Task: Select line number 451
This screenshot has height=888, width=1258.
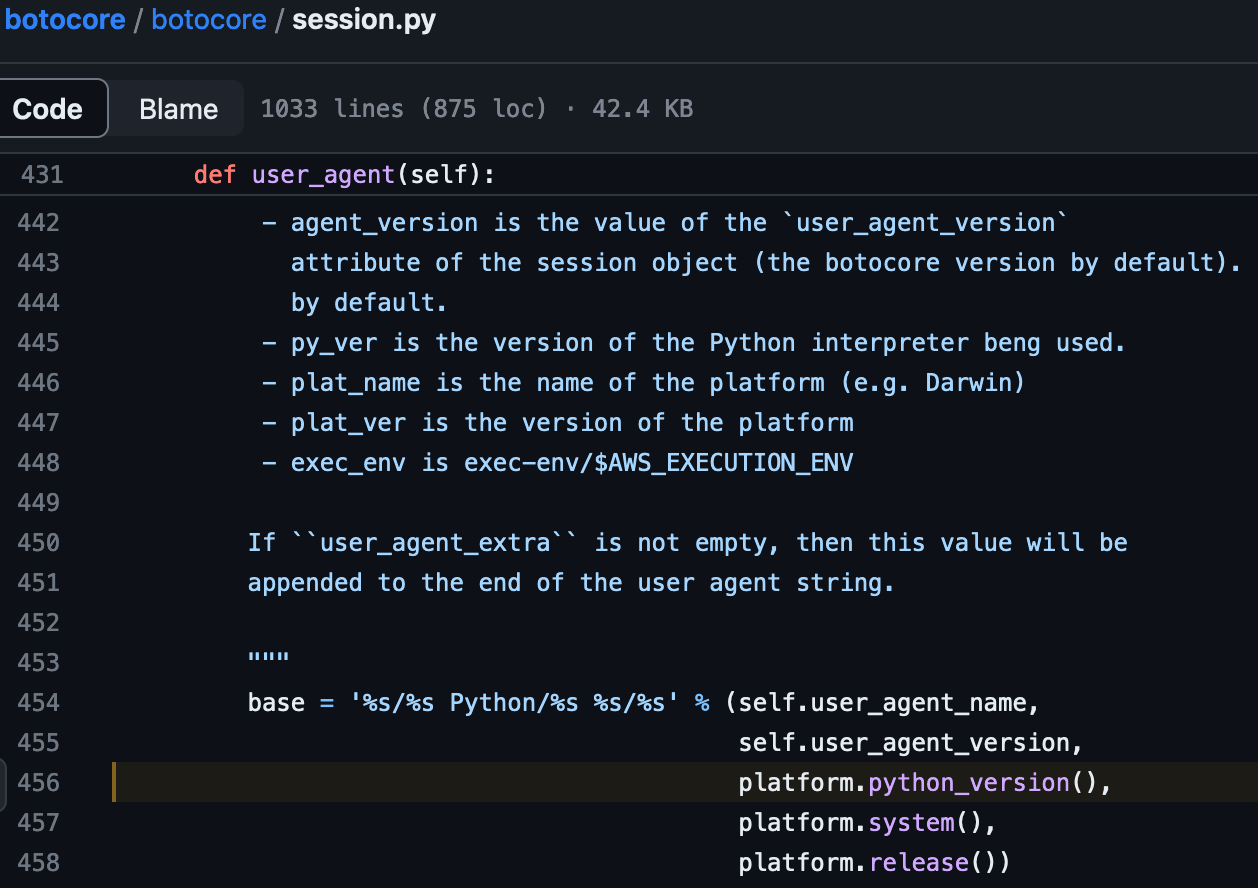Action: tap(39, 582)
